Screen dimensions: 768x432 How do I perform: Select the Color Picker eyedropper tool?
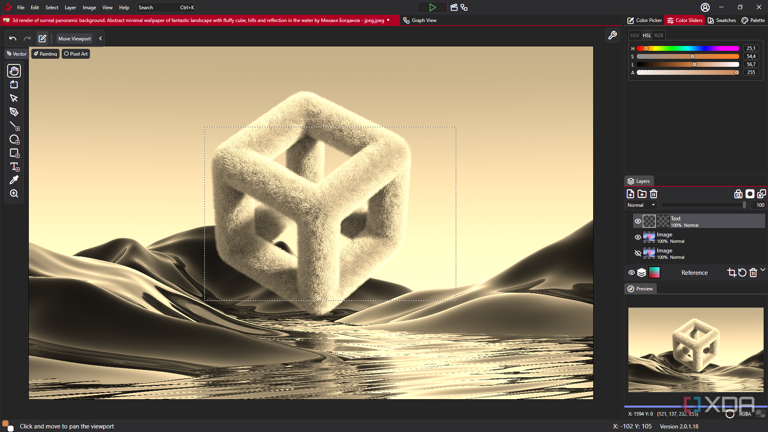[14, 180]
